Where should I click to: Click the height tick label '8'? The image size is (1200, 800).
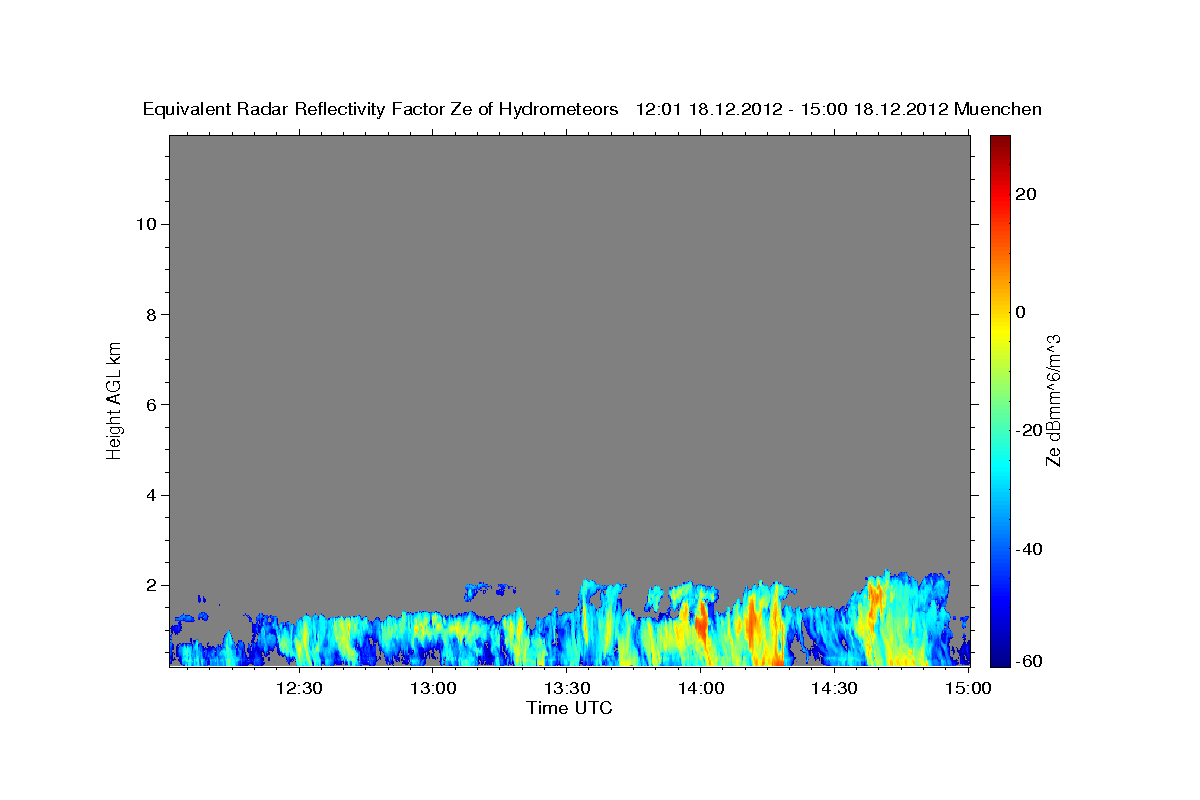click(x=149, y=314)
